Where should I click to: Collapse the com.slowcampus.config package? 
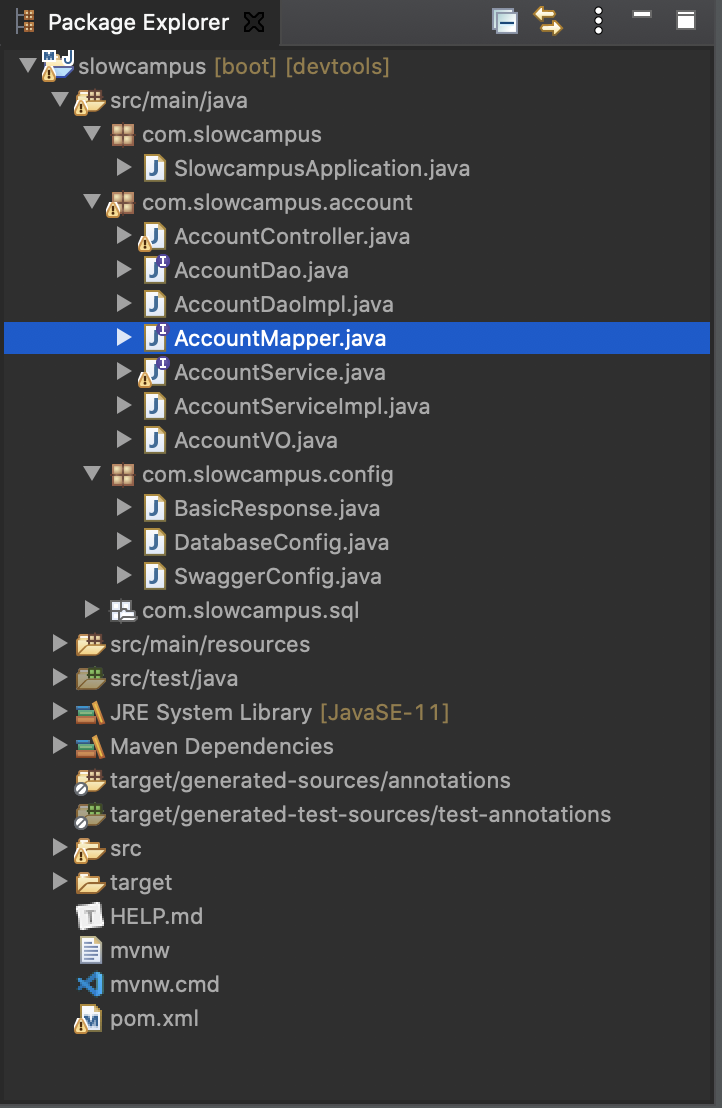92,473
